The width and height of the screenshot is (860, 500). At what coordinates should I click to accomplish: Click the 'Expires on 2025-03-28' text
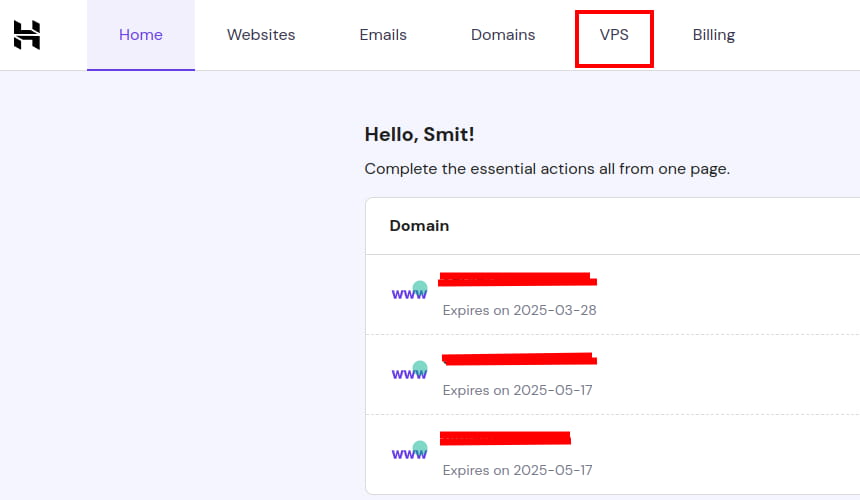[x=519, y=310]
